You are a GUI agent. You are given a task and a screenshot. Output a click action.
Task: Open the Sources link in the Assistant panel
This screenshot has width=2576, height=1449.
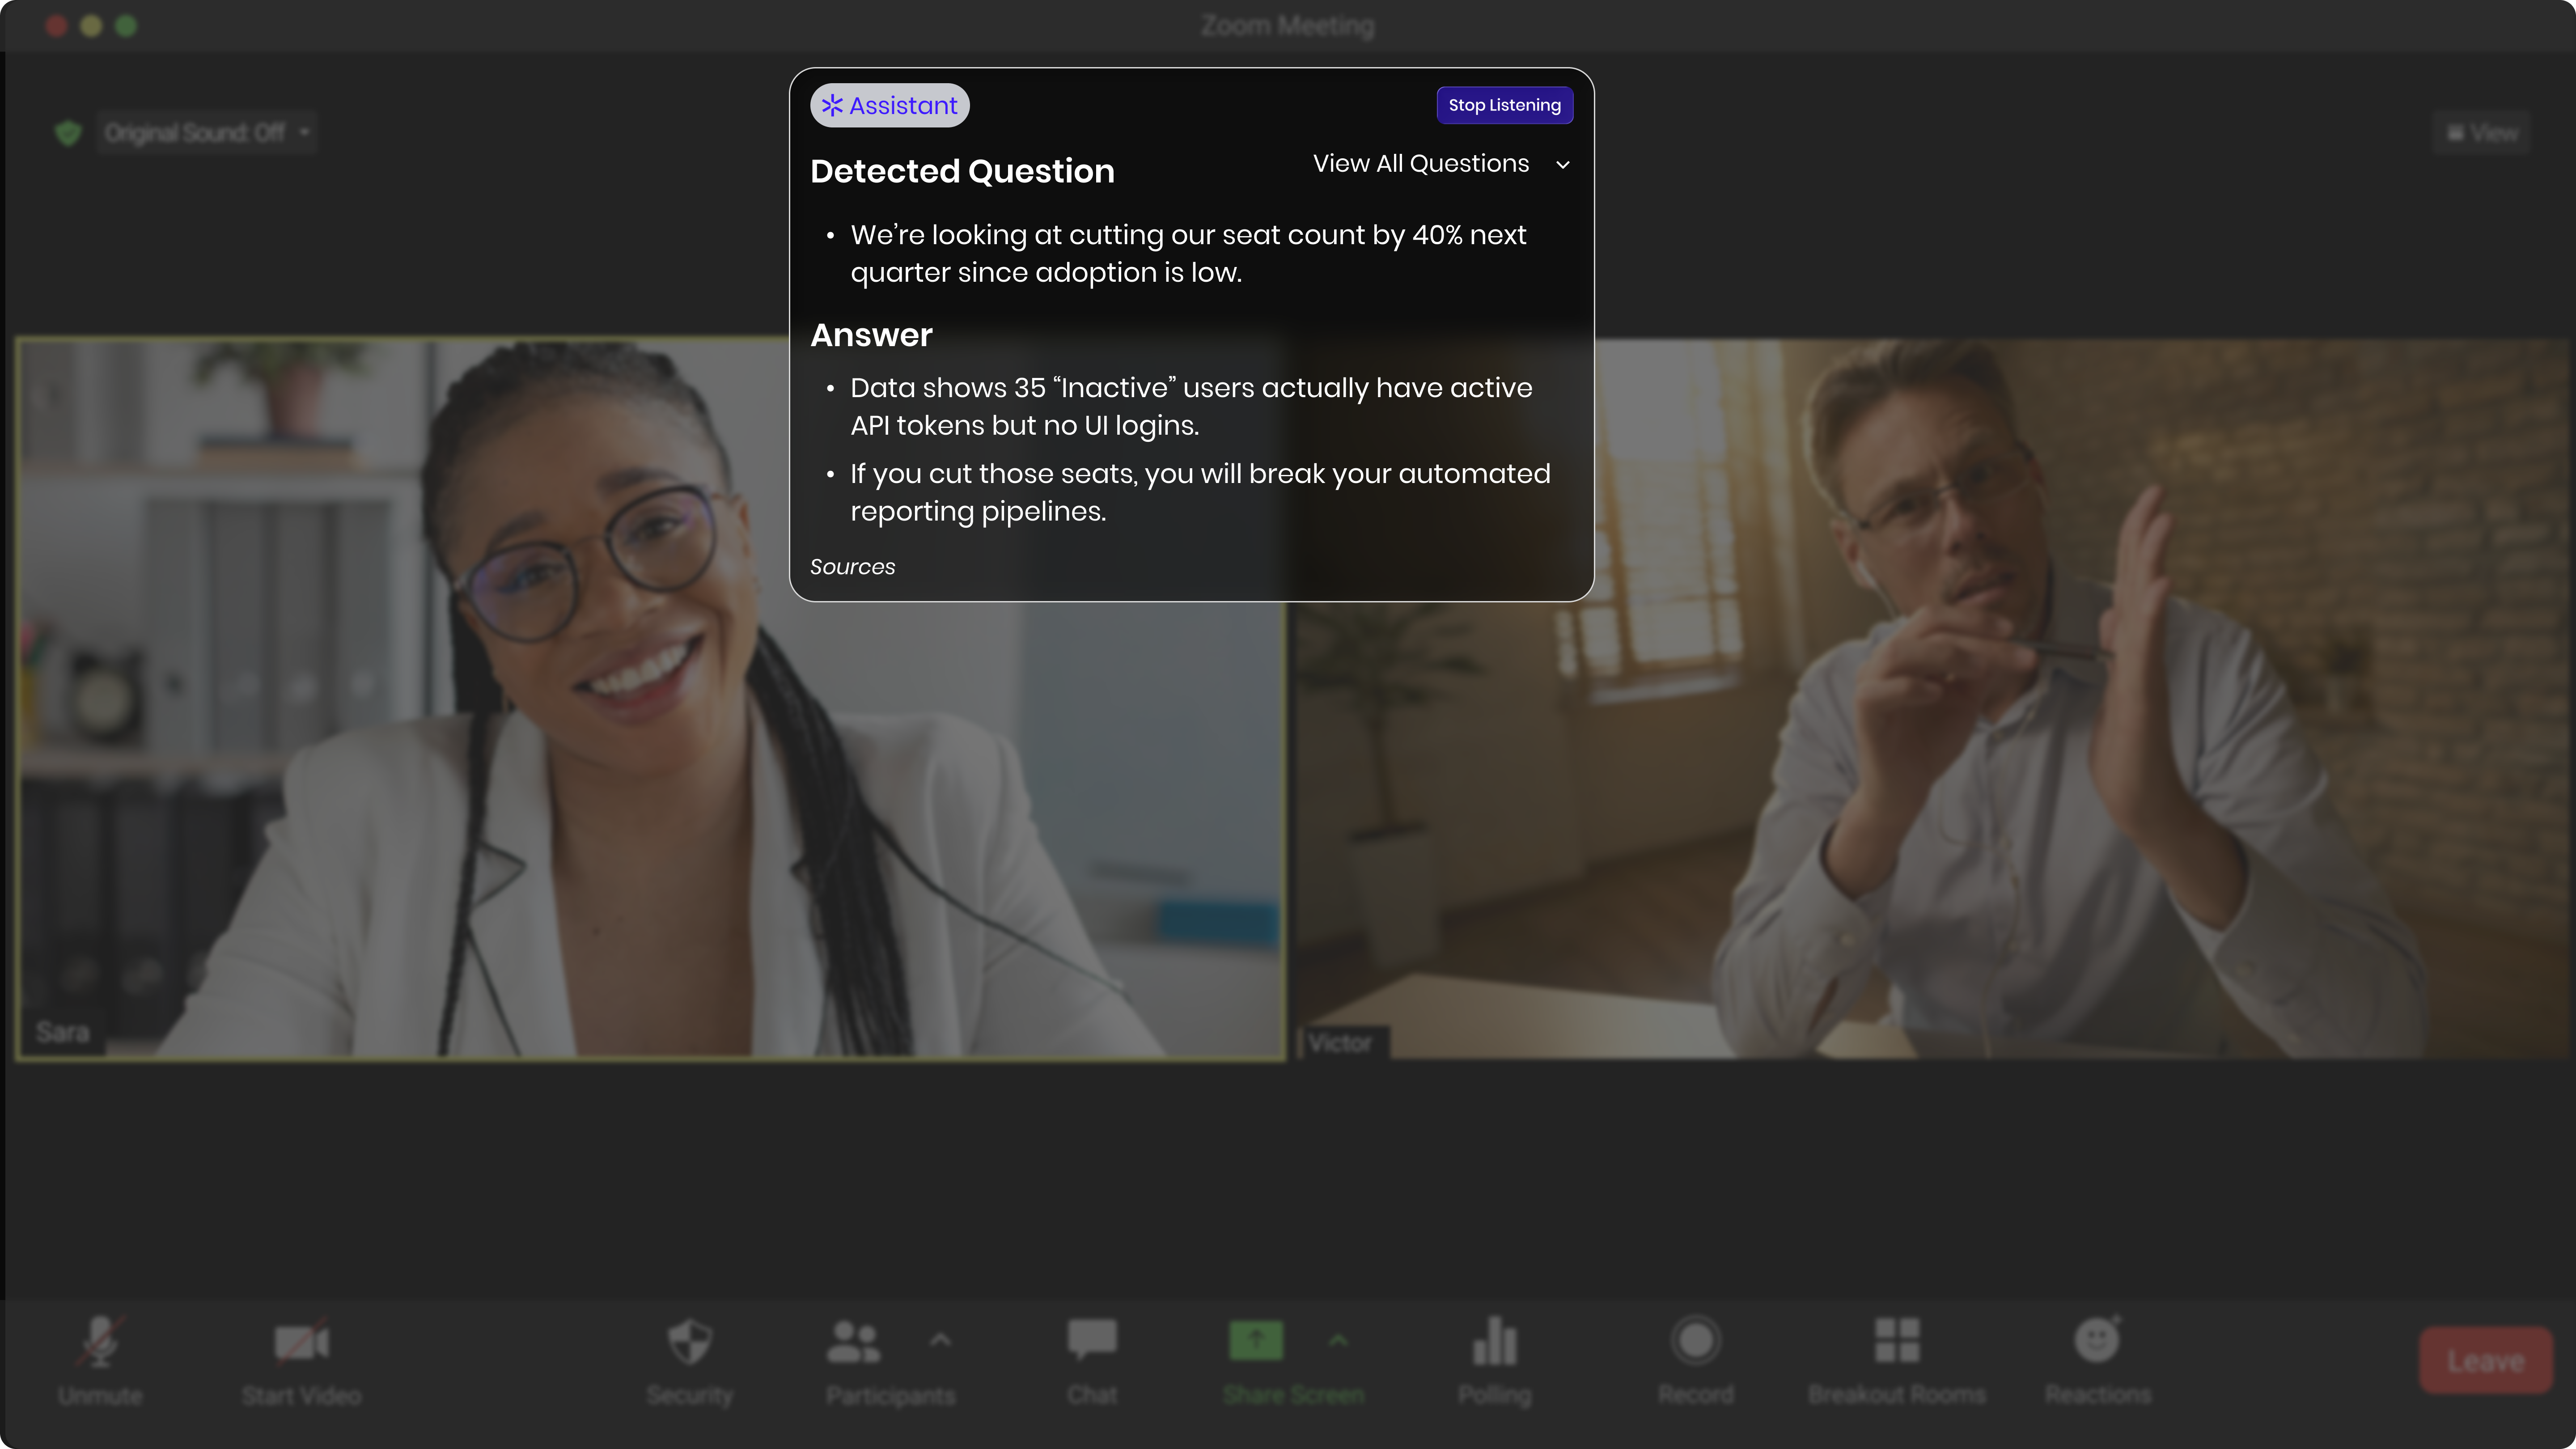tap(852, 567)
